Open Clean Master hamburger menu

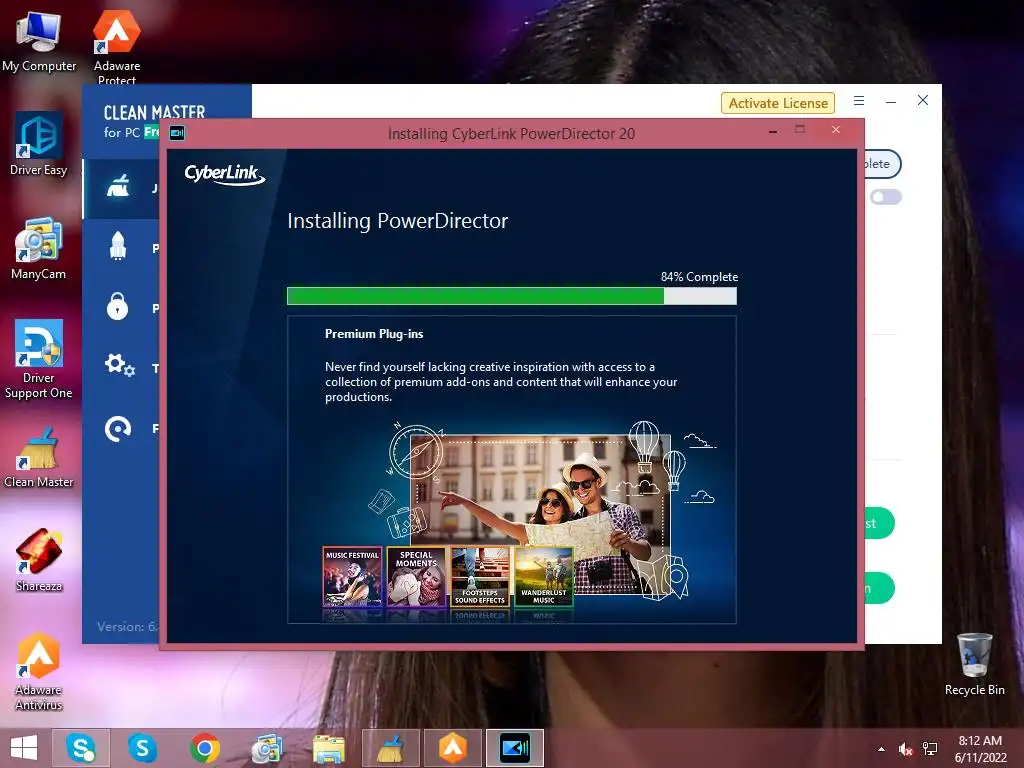[x=859, y=101]
